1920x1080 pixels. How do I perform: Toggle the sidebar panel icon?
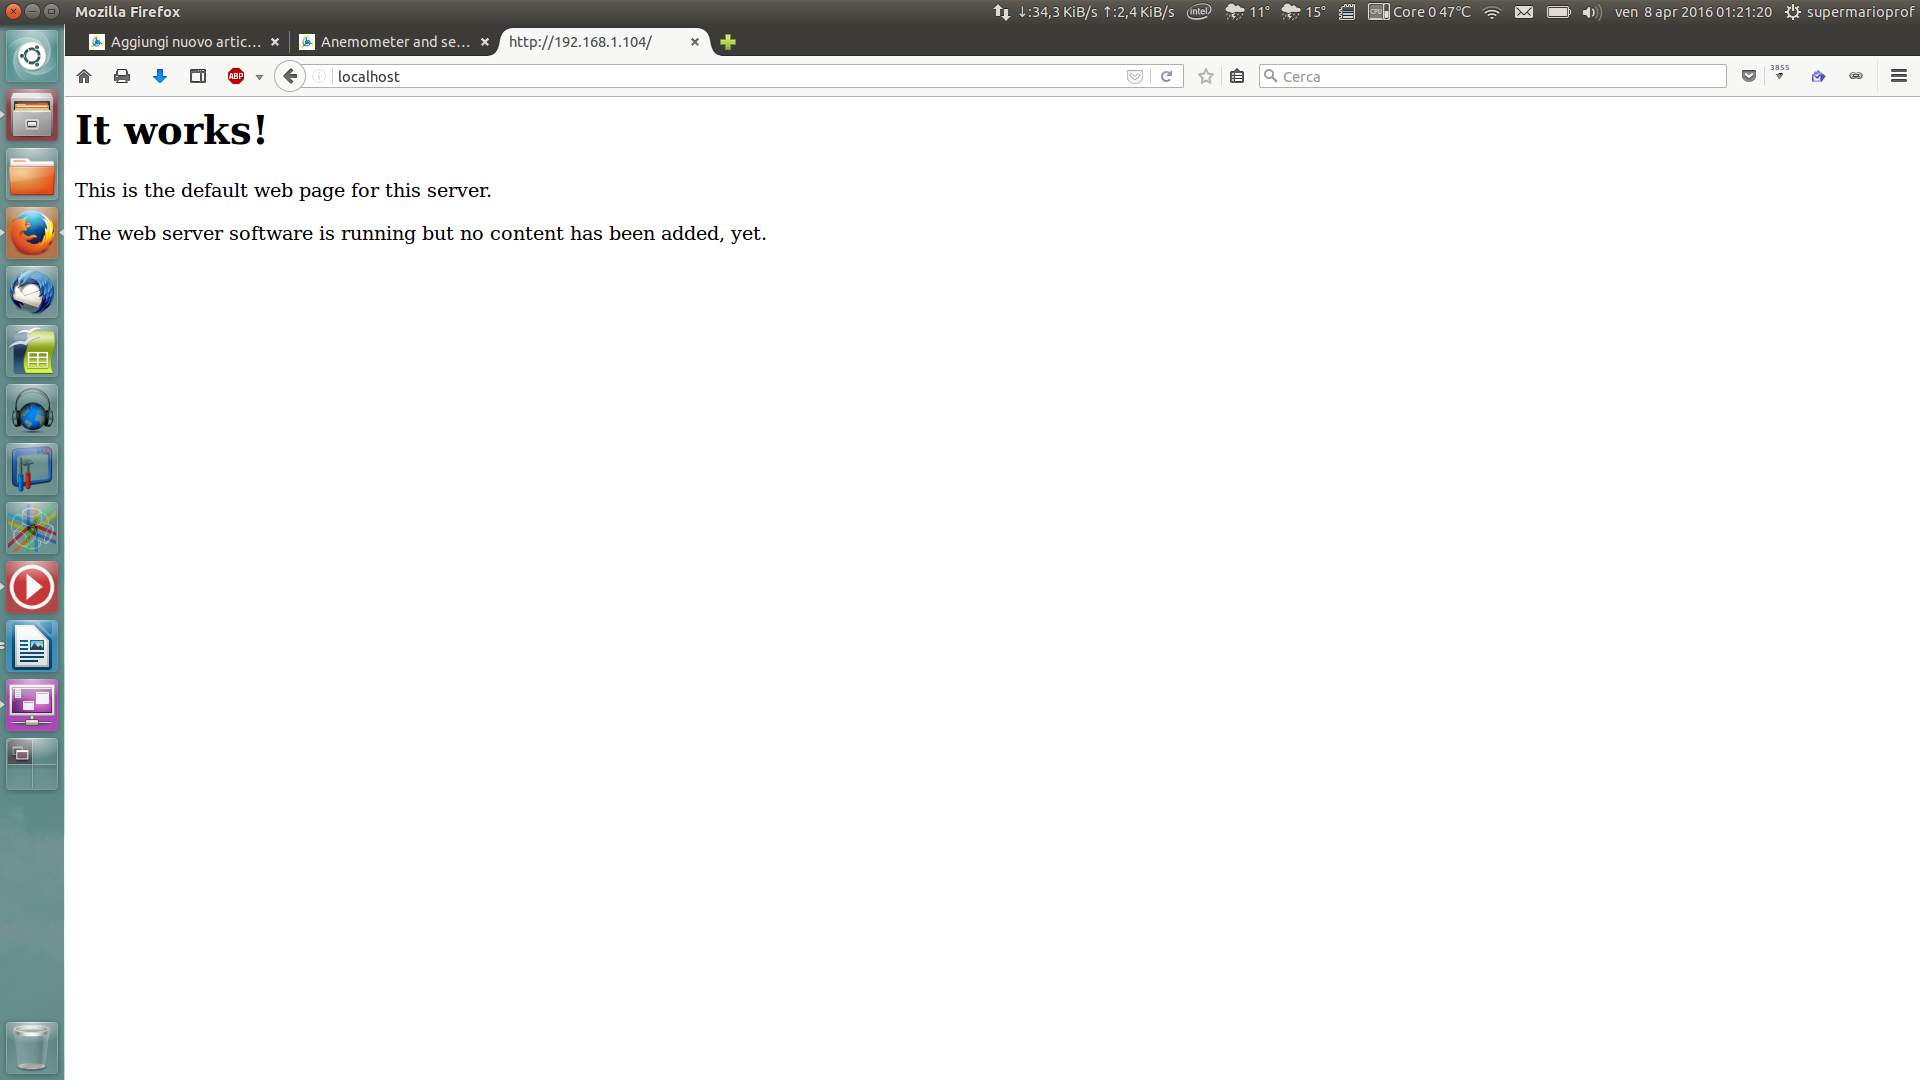(198, 76)
